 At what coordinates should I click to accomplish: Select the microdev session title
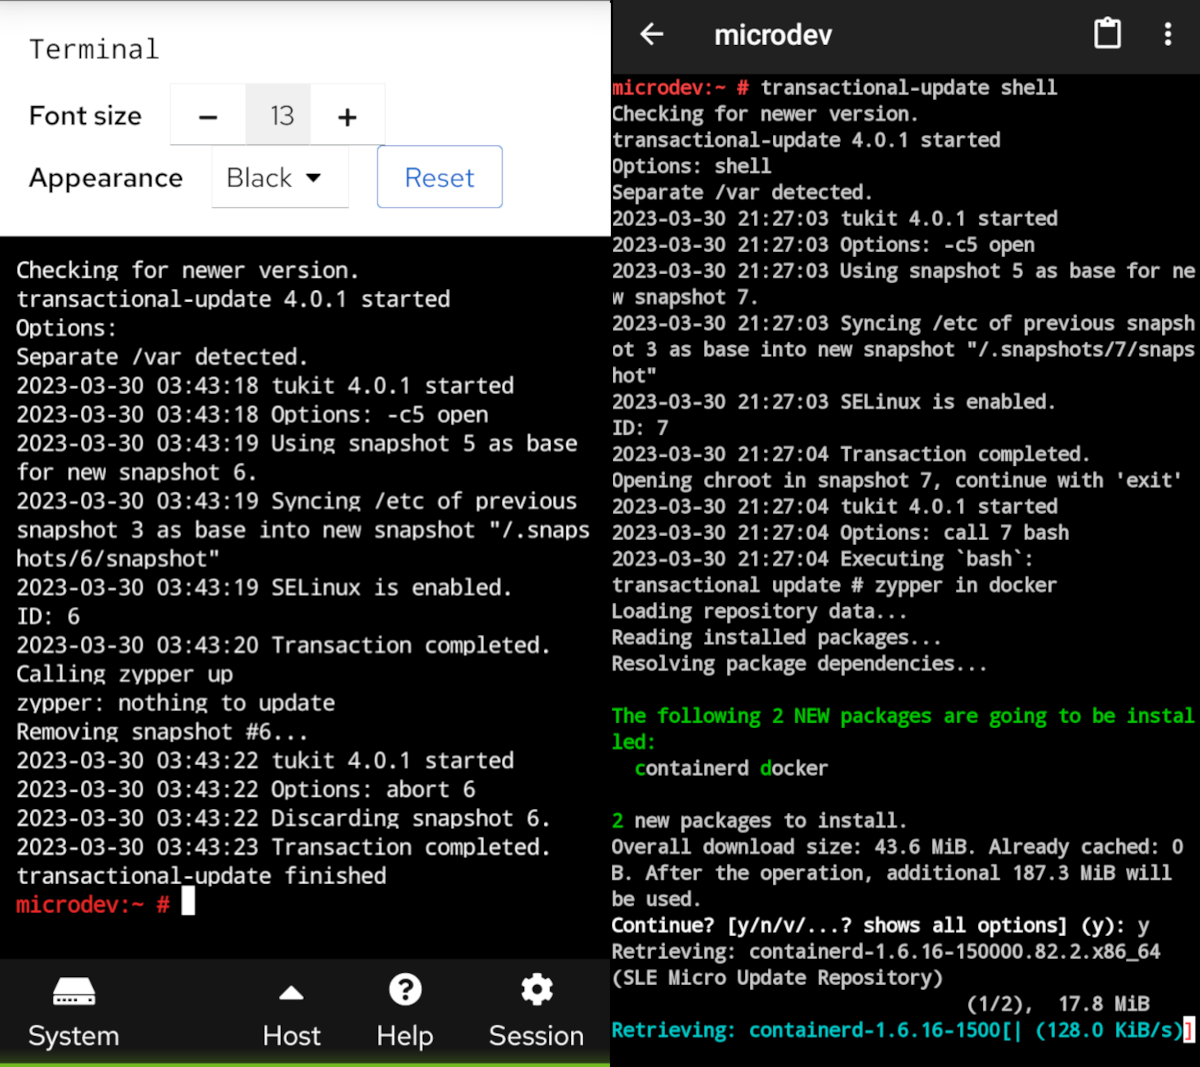point(773,34)
